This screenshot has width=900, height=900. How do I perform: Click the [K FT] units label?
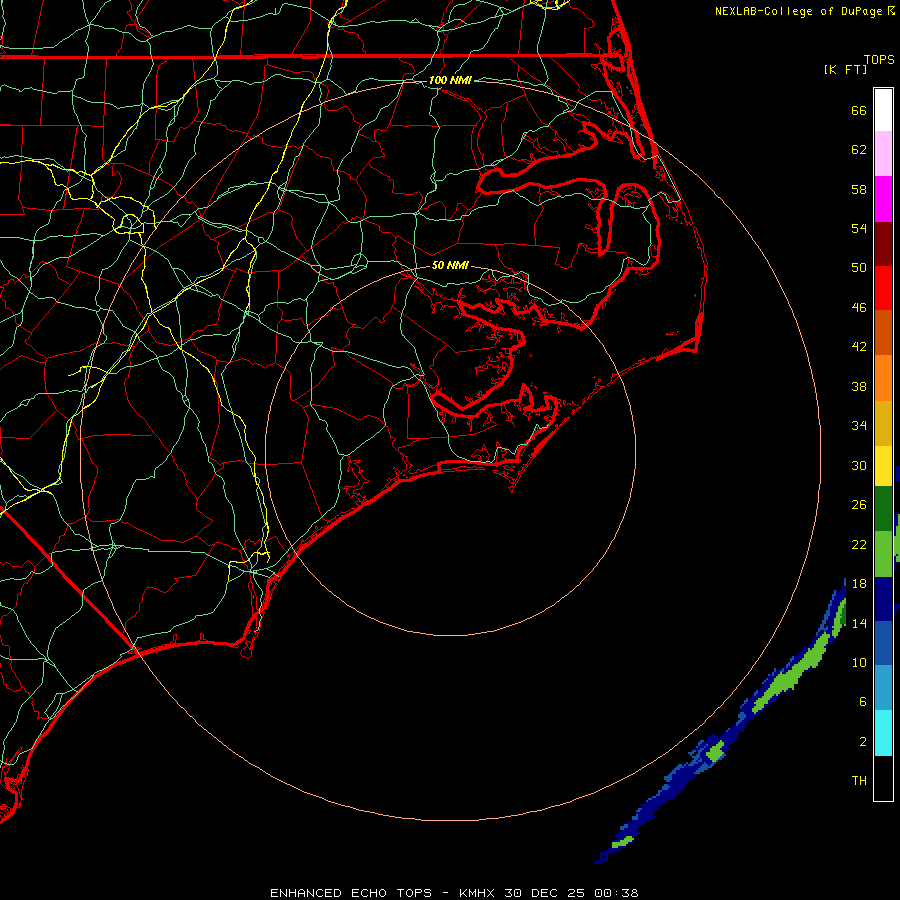[x=845, y=69]
